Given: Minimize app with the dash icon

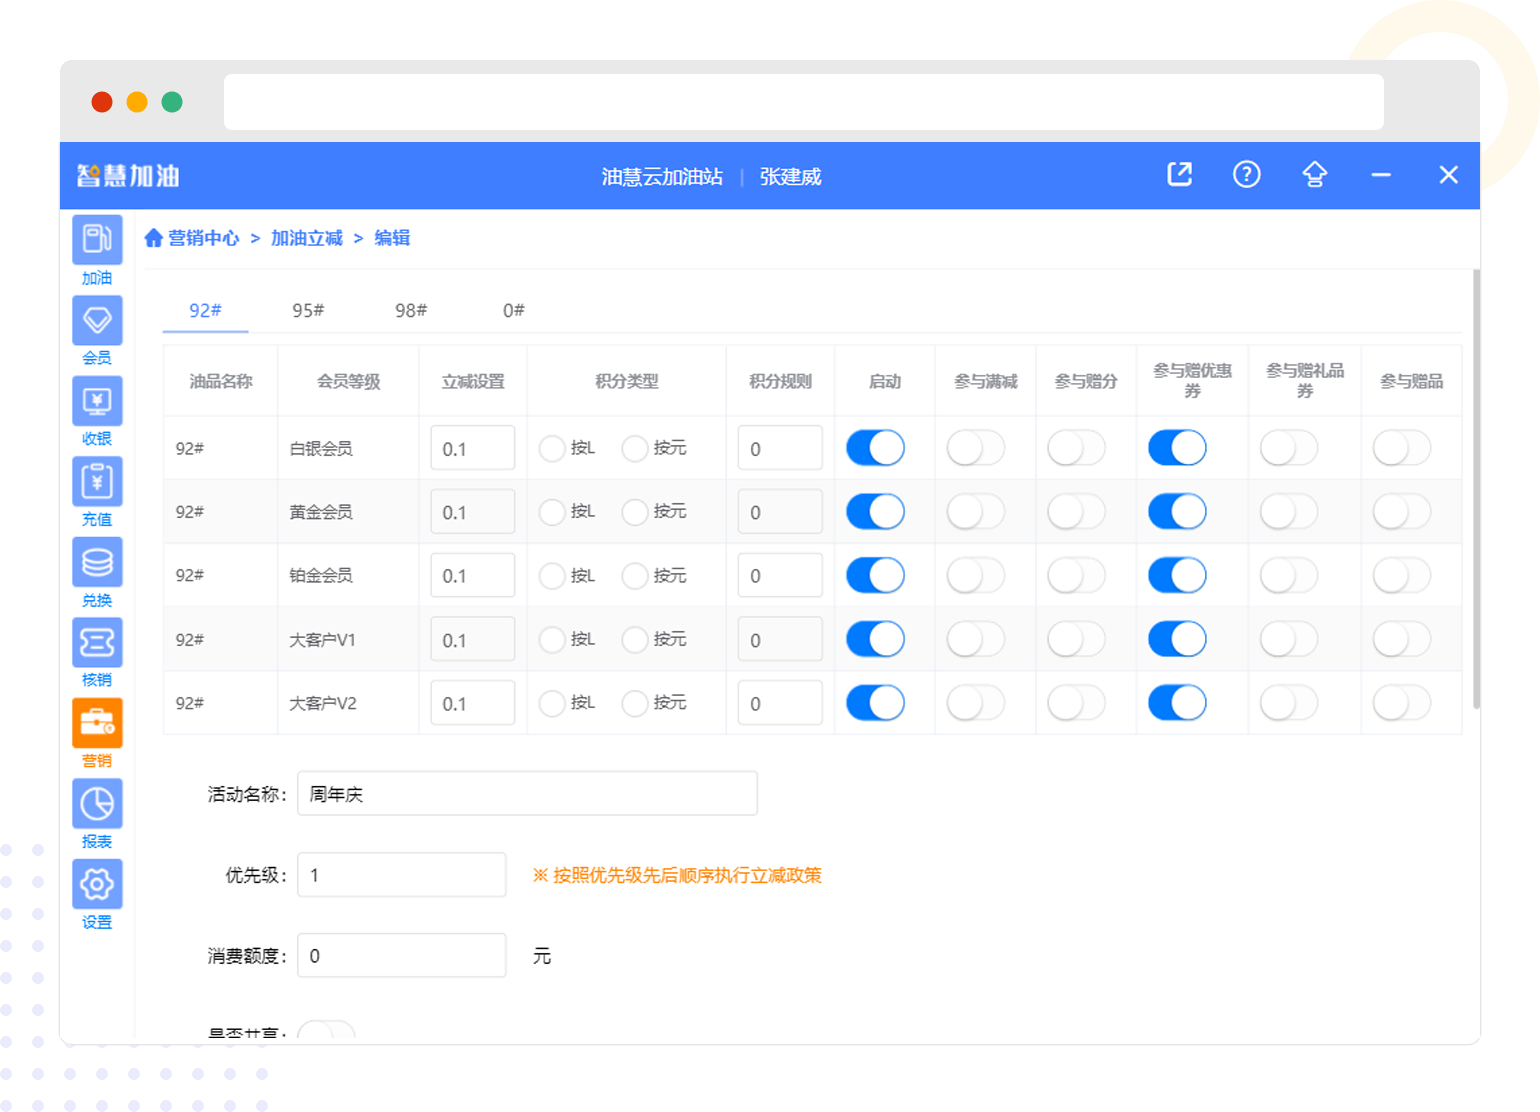Looking at the screenshot, I should [1381, 175].
